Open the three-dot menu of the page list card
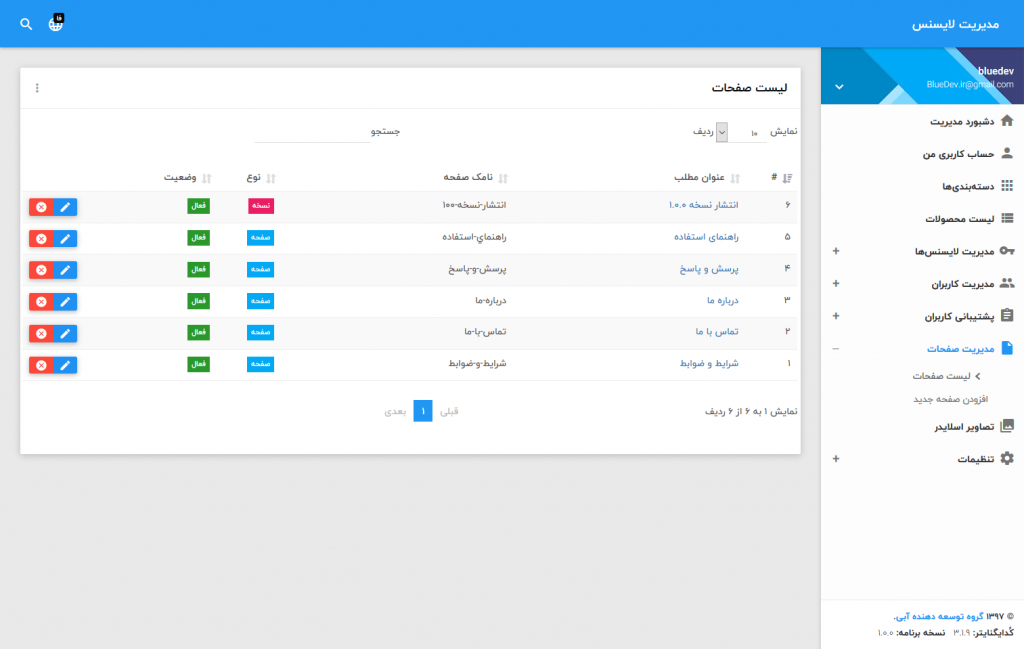 click(x=38, y=88)
